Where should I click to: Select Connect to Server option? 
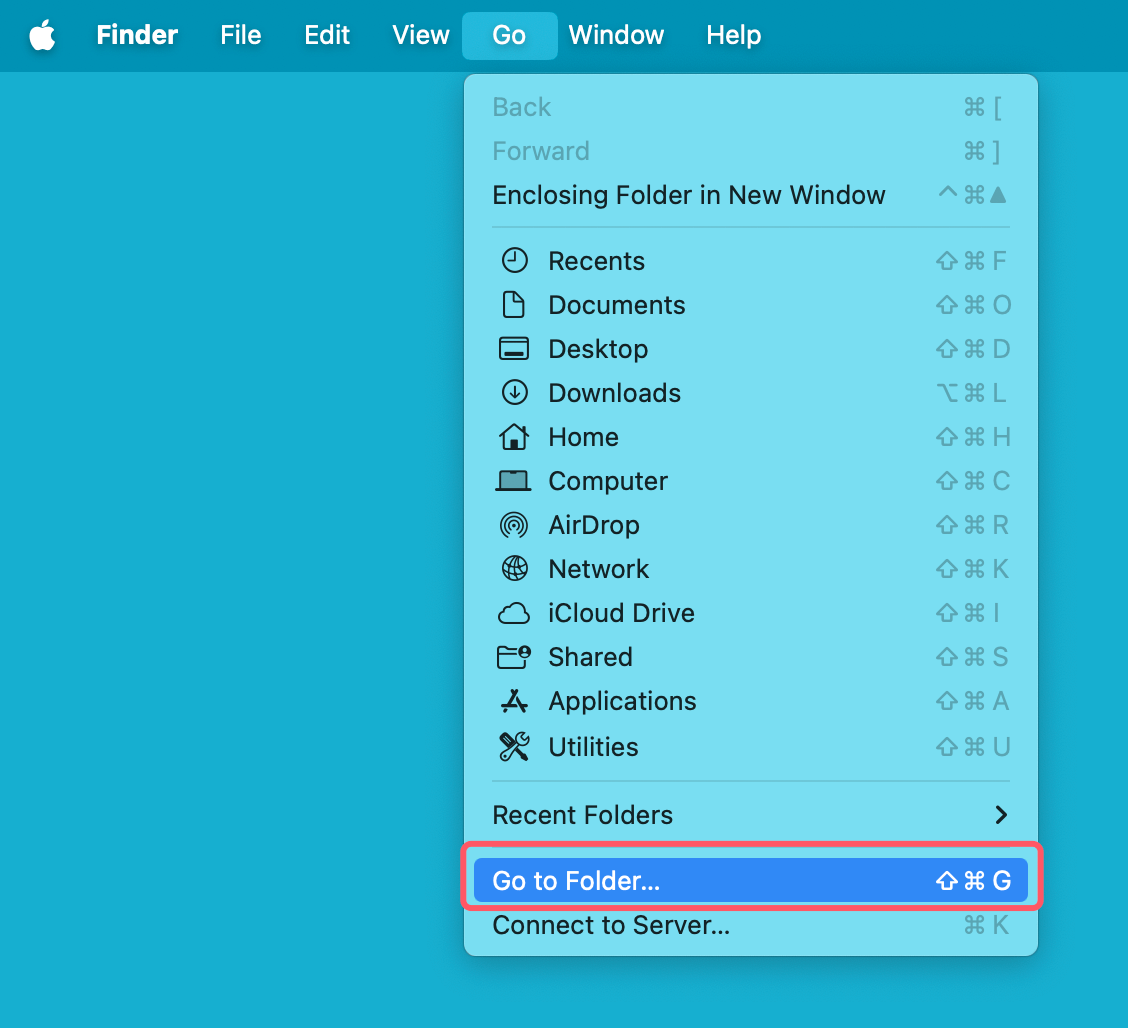point(612,925)
